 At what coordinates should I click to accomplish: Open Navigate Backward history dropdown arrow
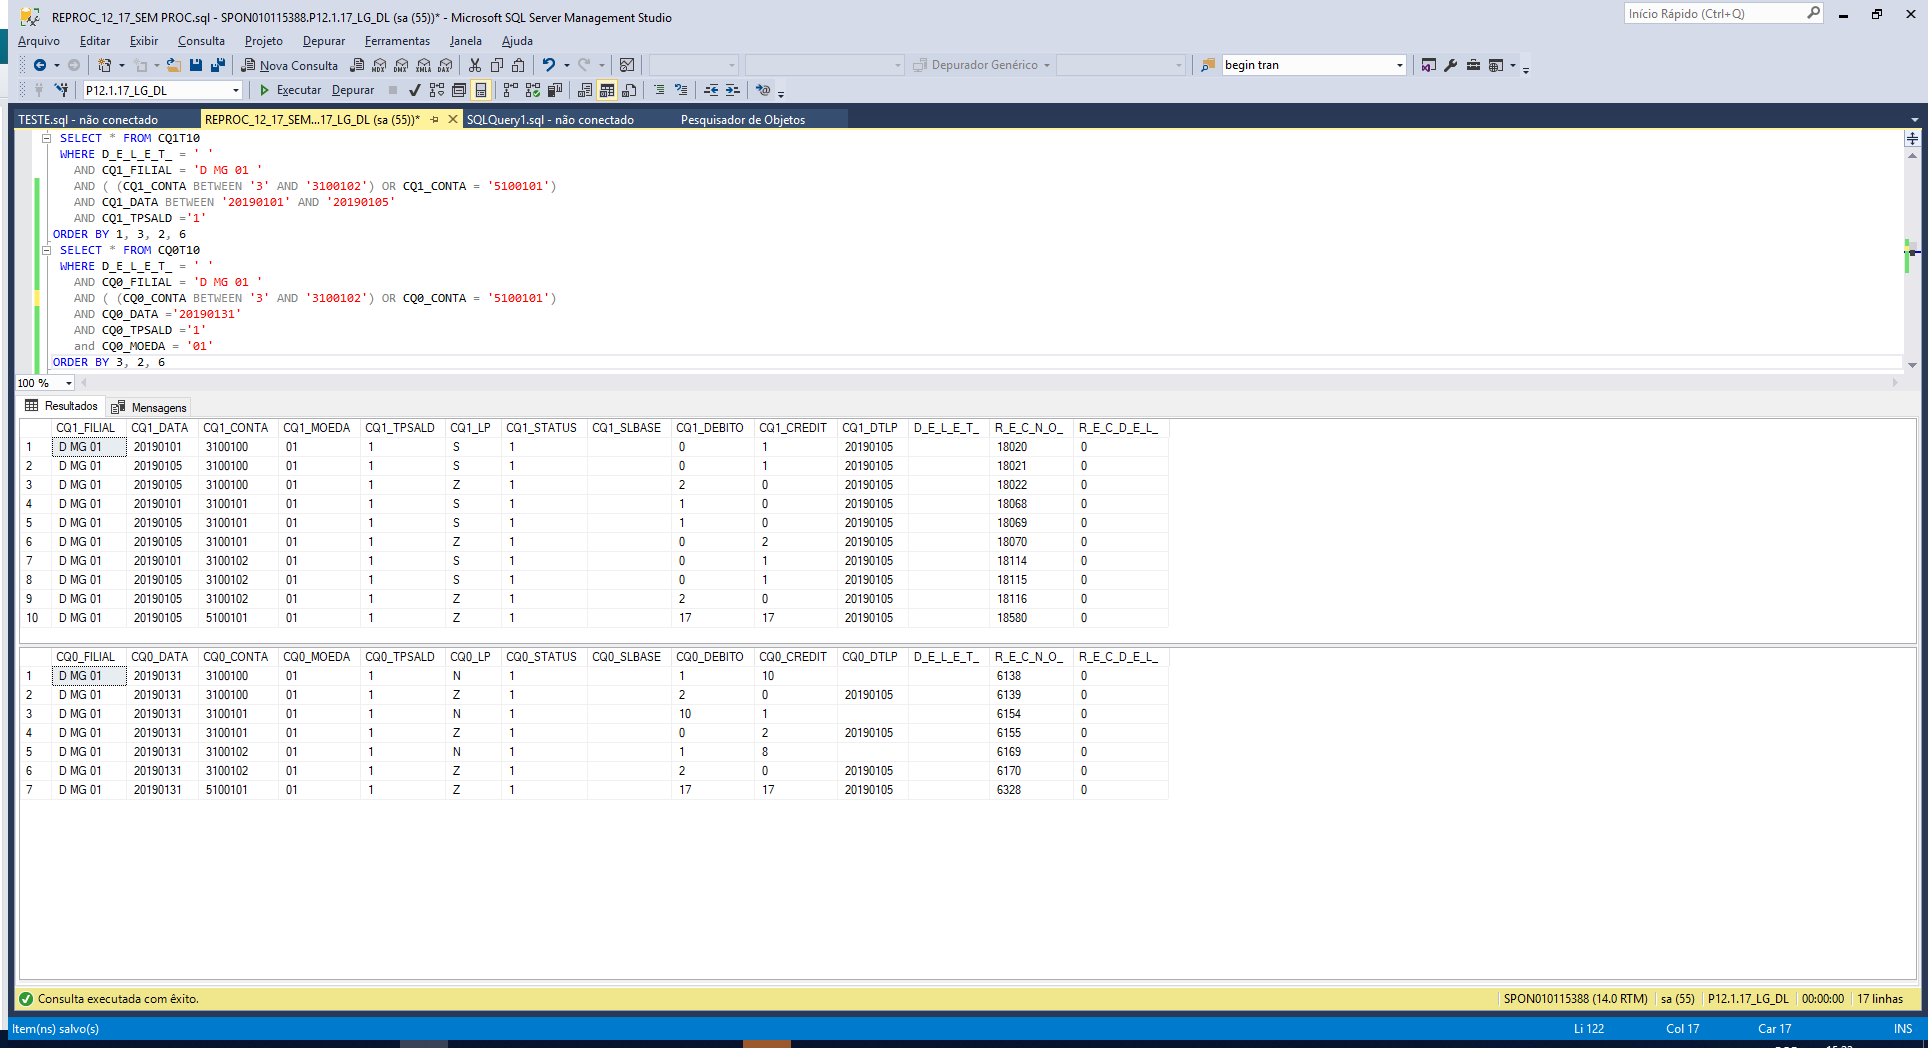click(56, 65)
